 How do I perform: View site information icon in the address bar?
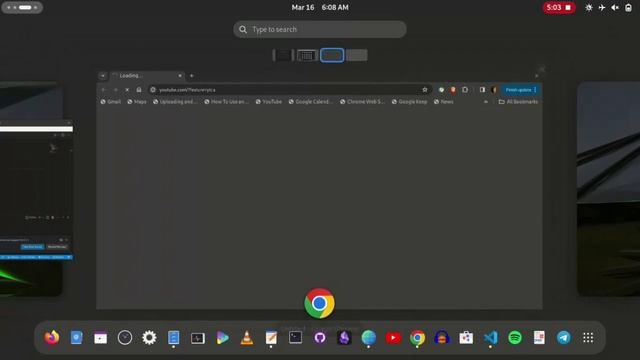(x=153, y=90)
